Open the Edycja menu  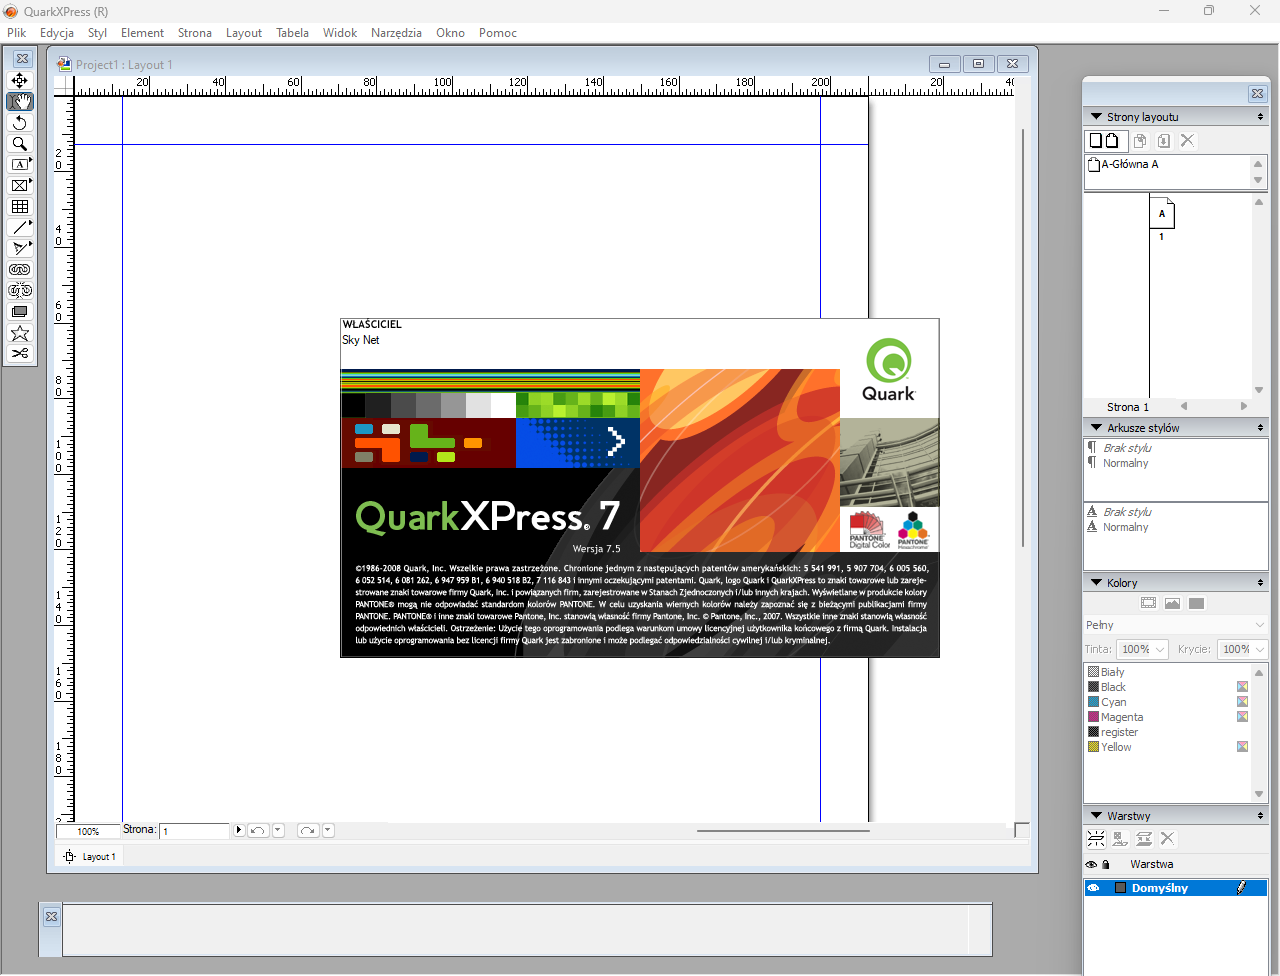(57, 33)
